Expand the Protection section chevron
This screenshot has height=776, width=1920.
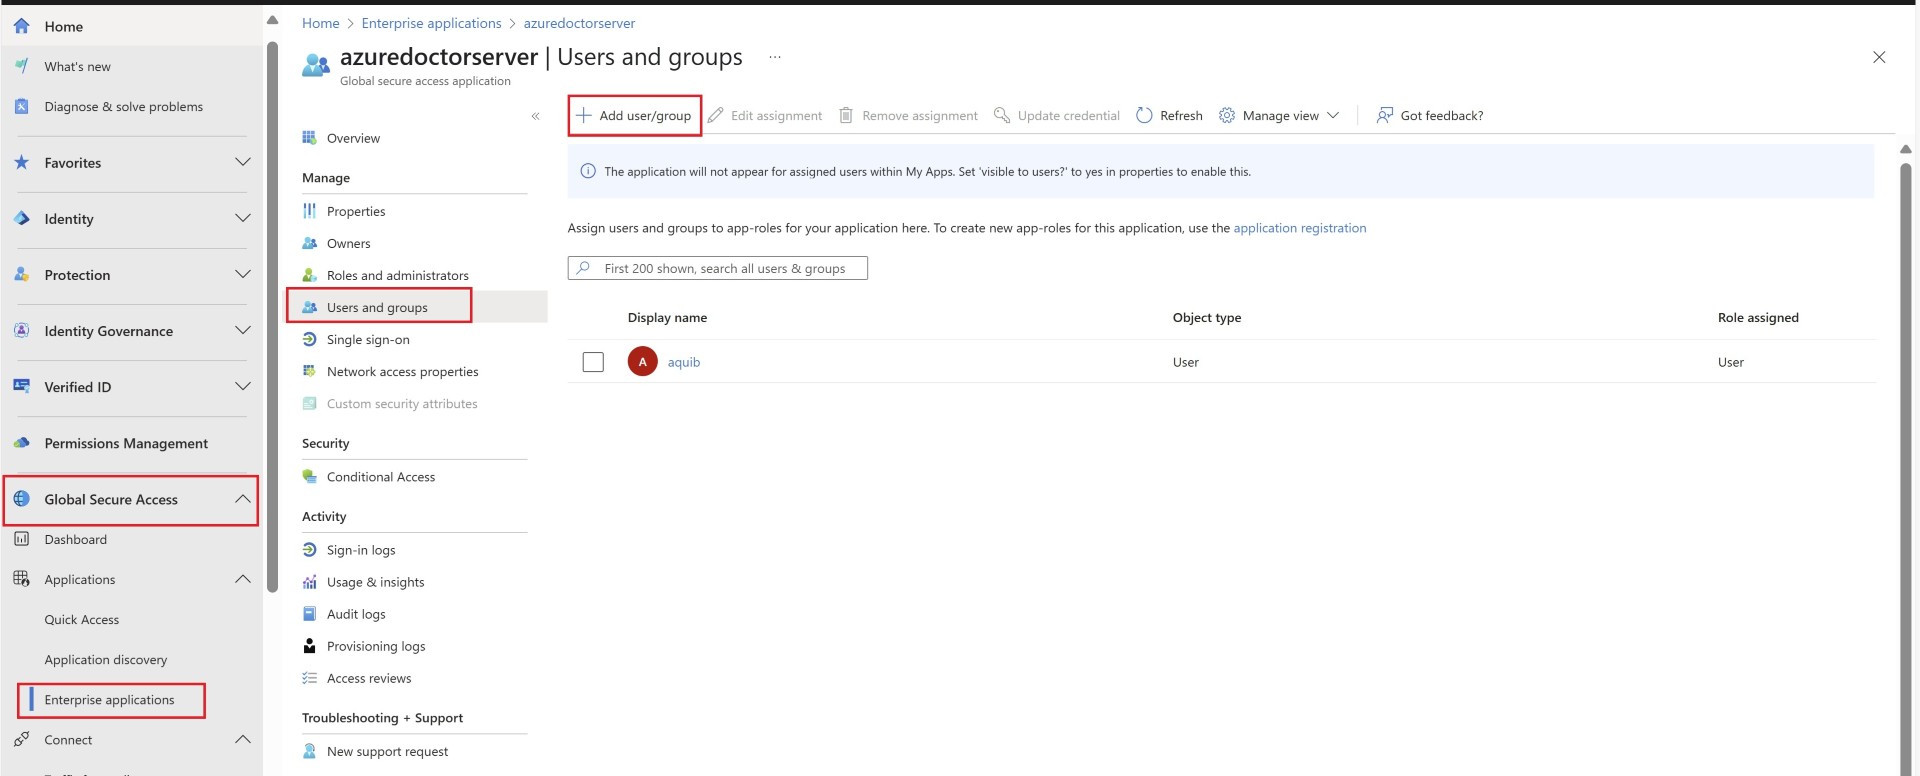click(242, 274)
